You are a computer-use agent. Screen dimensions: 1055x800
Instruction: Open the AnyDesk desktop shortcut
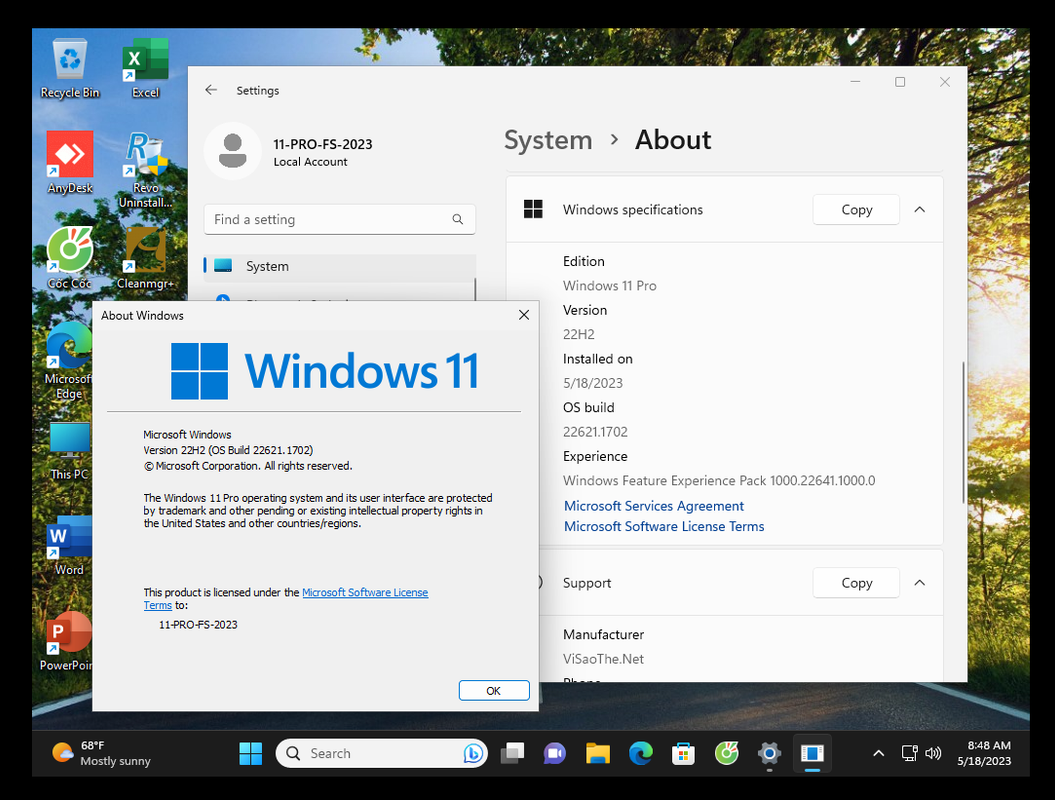coord(70,163)
